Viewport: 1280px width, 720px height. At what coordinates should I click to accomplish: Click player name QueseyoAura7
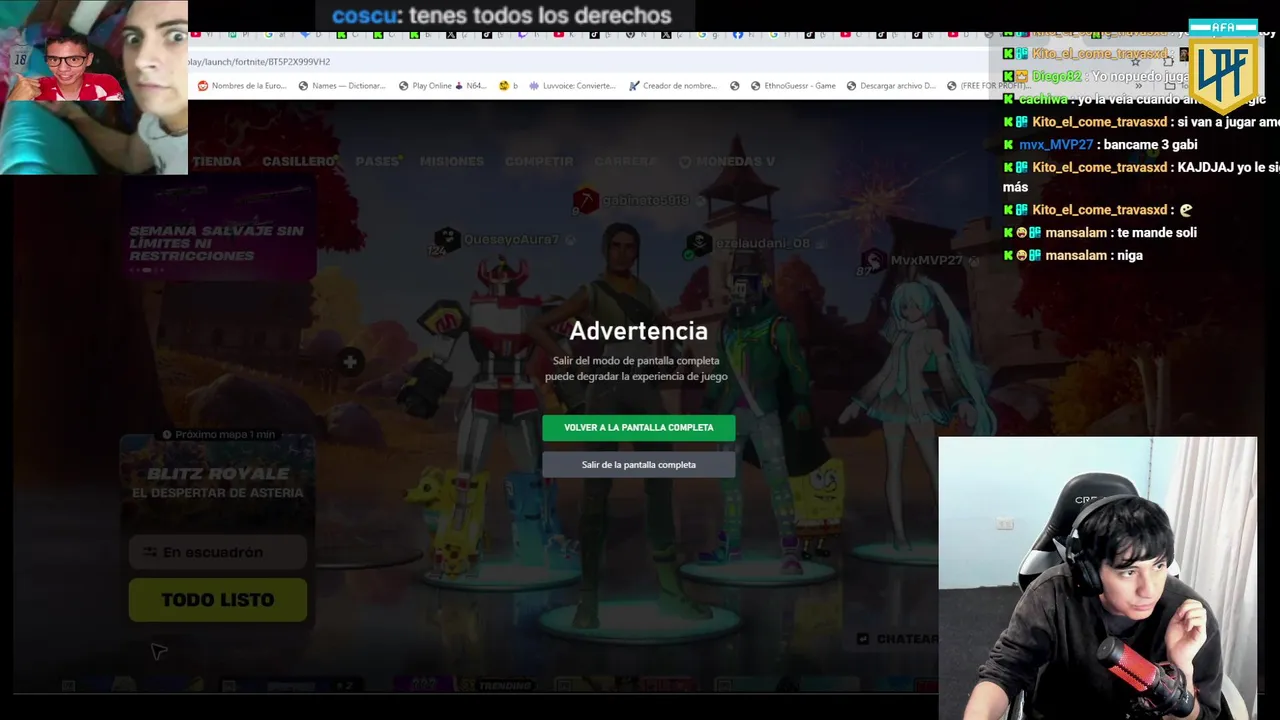point(512,240)
